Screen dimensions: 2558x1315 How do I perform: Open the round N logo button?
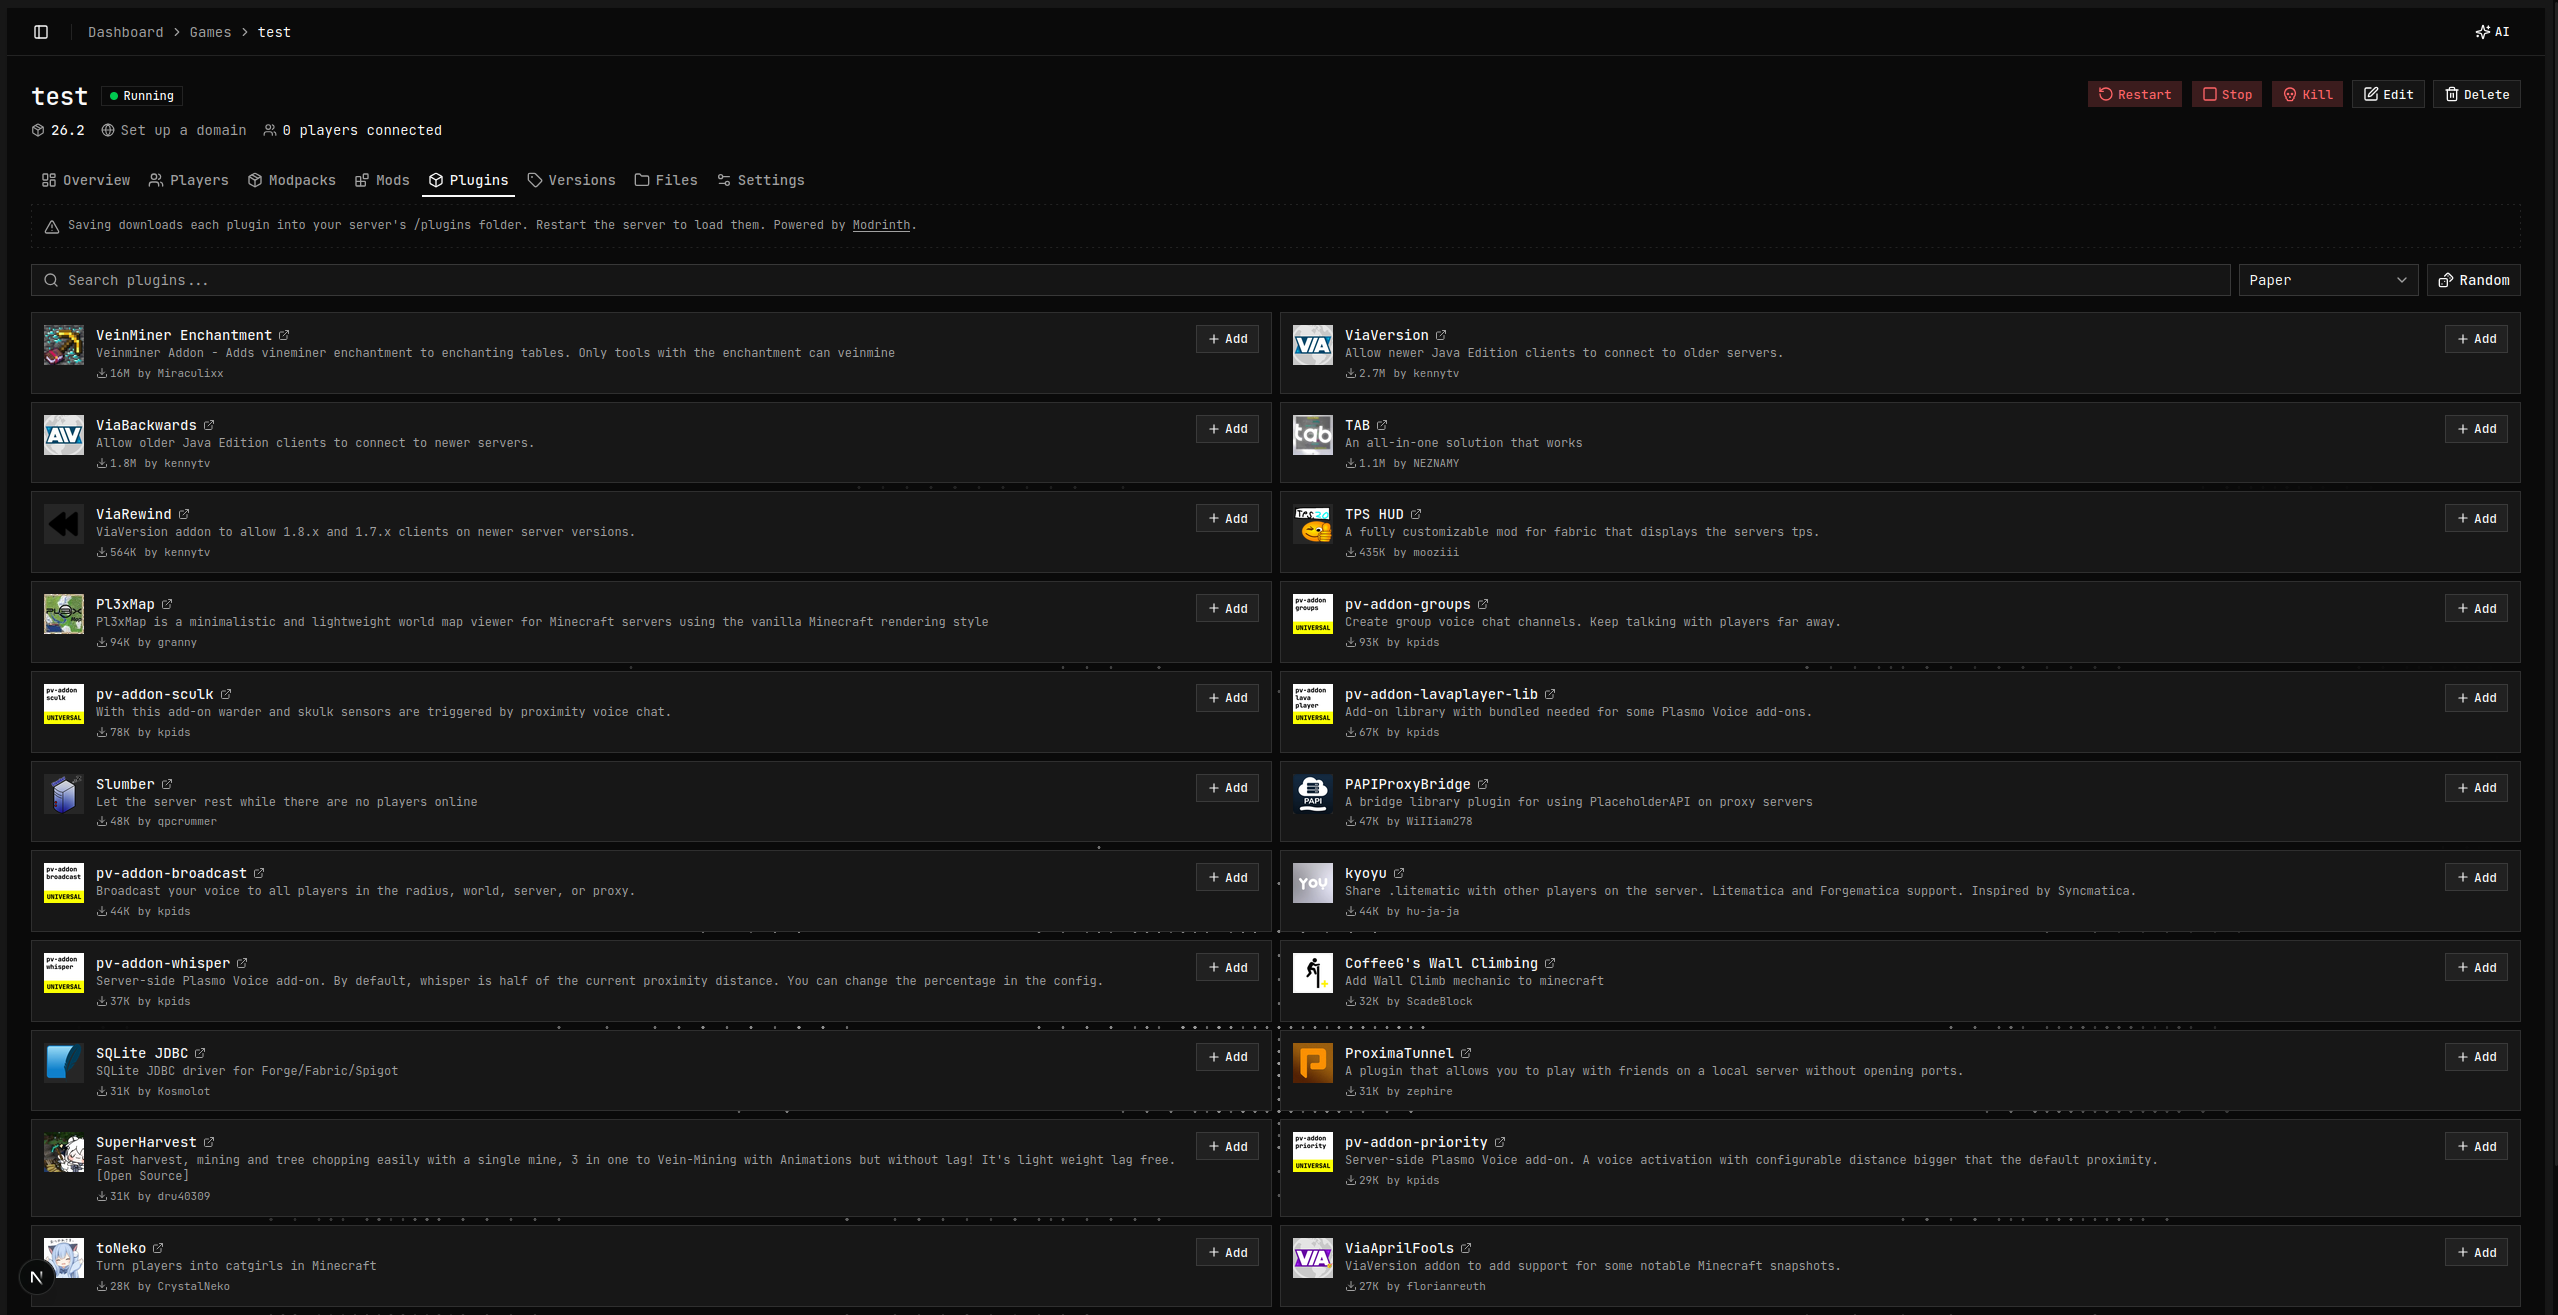click(x=37, y=1277)
